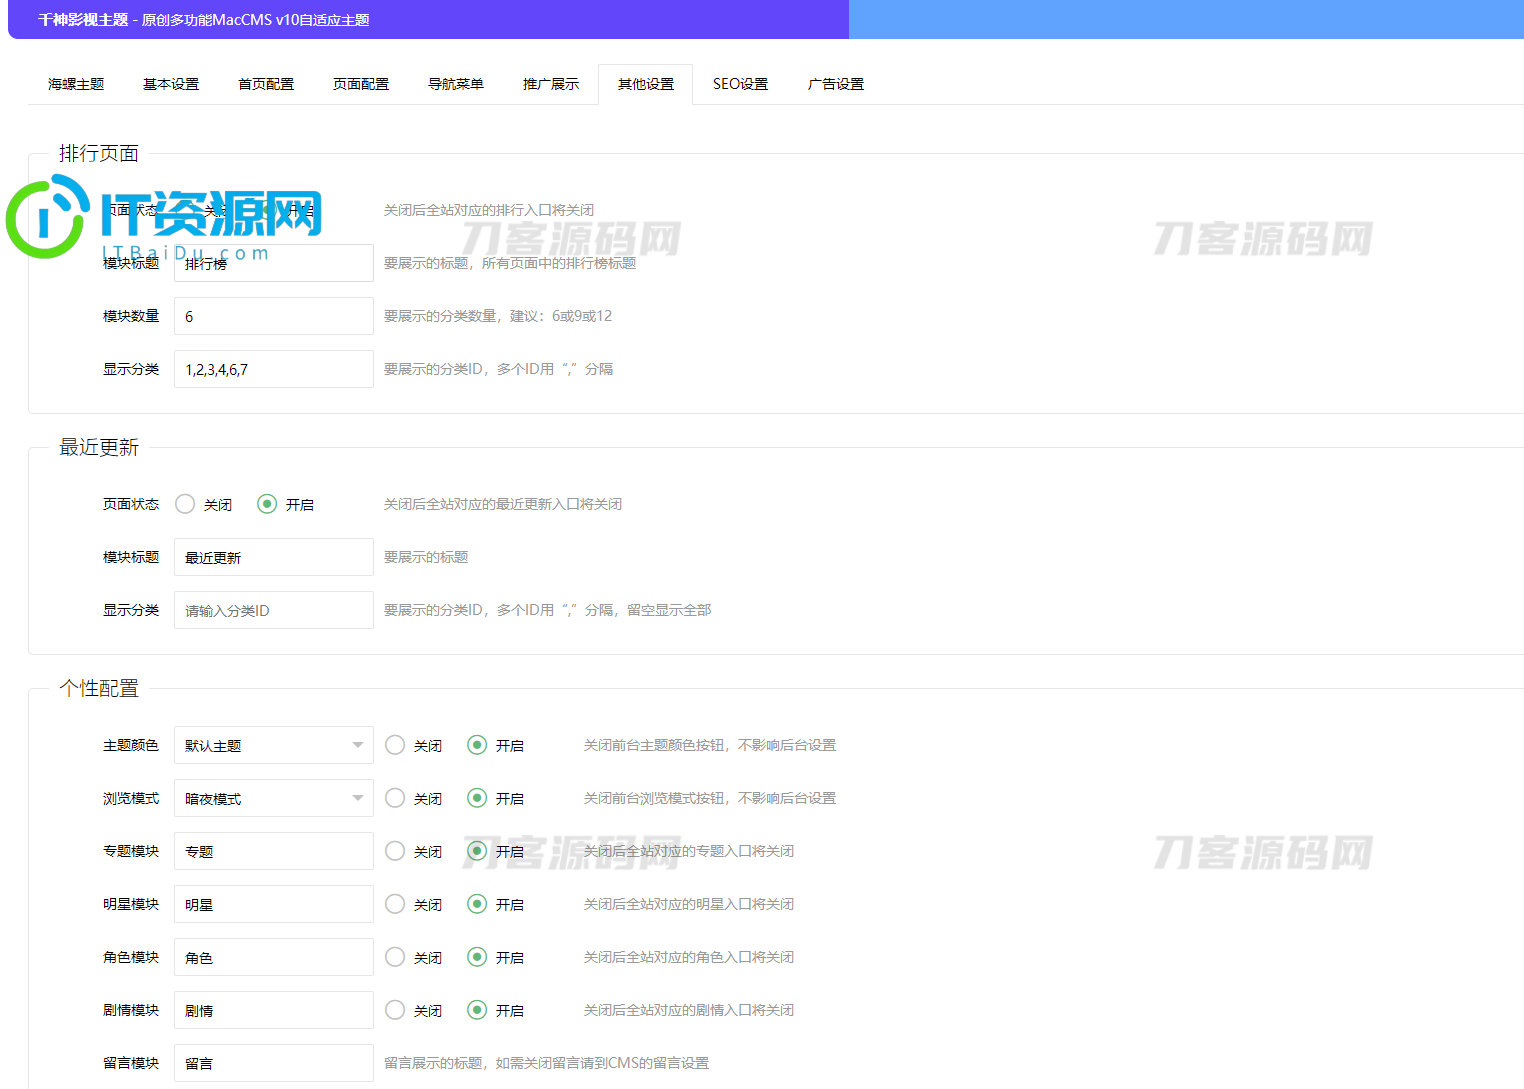Viewport: 1524px width, 1089px height.
Task: Click the 最近更新 module title field
Action: pos(274,557)
